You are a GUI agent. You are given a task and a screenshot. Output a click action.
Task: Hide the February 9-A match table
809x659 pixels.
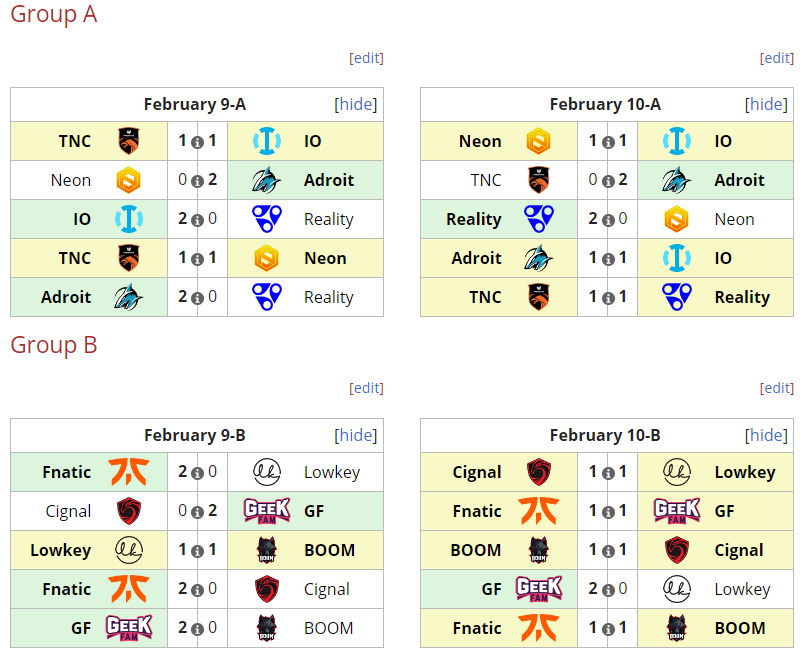[x=356, y=104]
